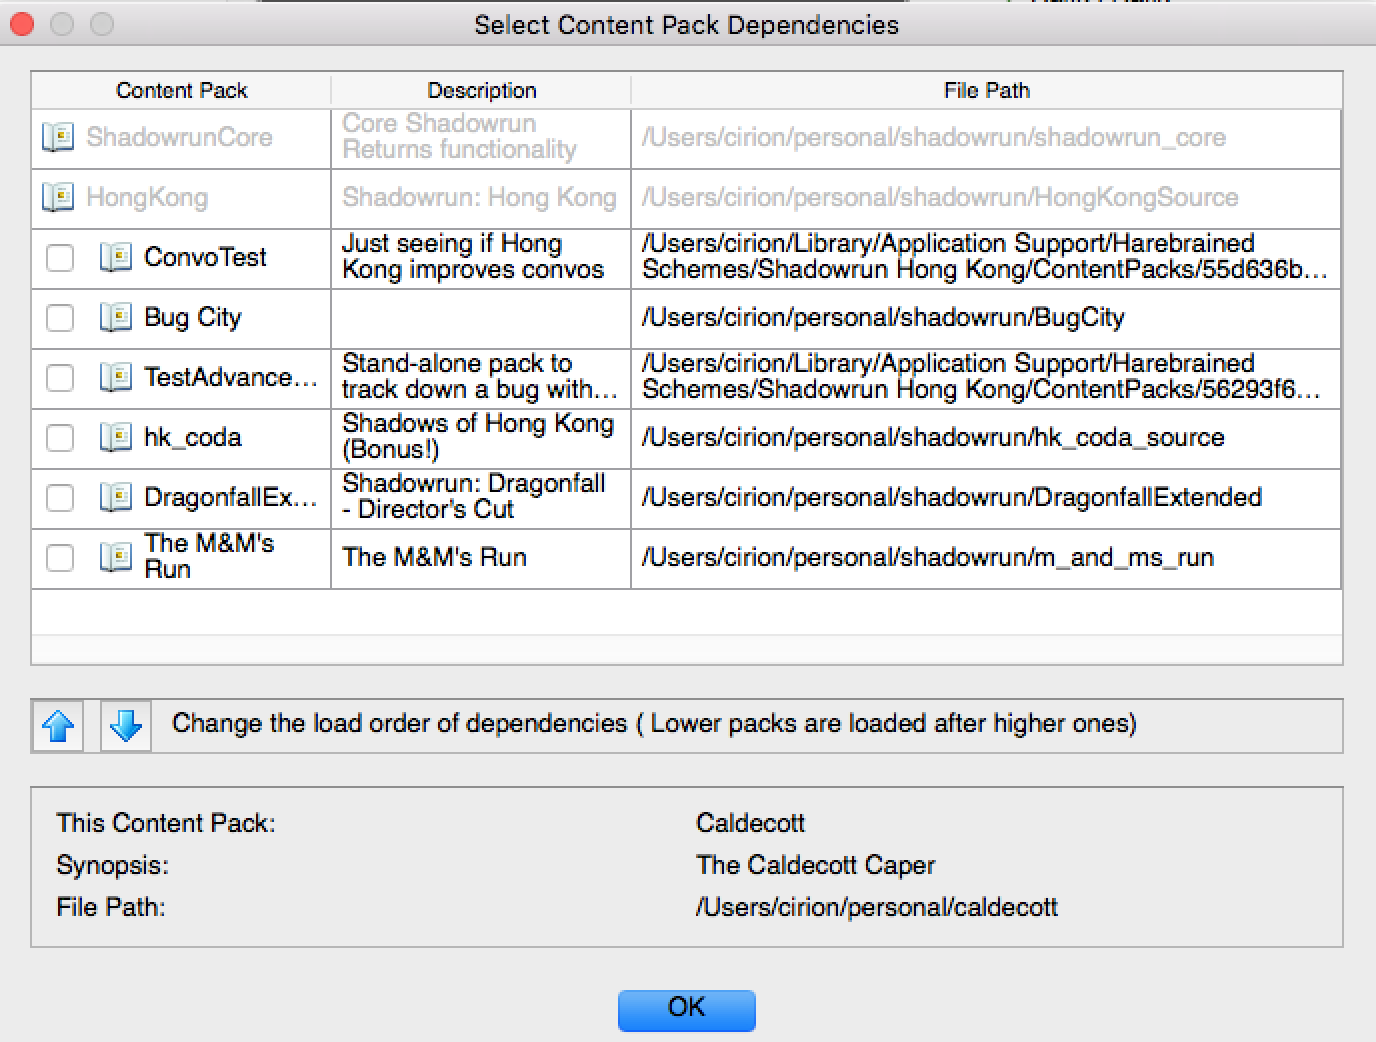The image size is (1376, 1042).
Task: Click 'Shadowrun: Dragonfall - Director's Cut' description
Action: pos(474,496)
